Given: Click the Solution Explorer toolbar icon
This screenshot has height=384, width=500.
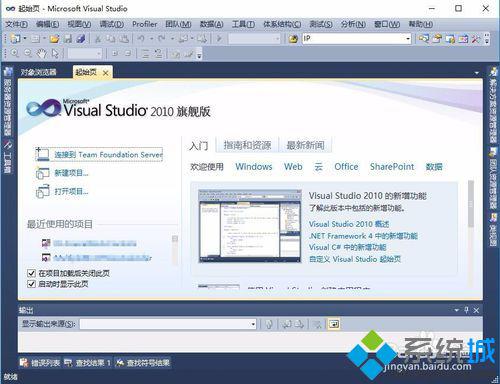Looking at the screenshot, I should coord(424,39).
